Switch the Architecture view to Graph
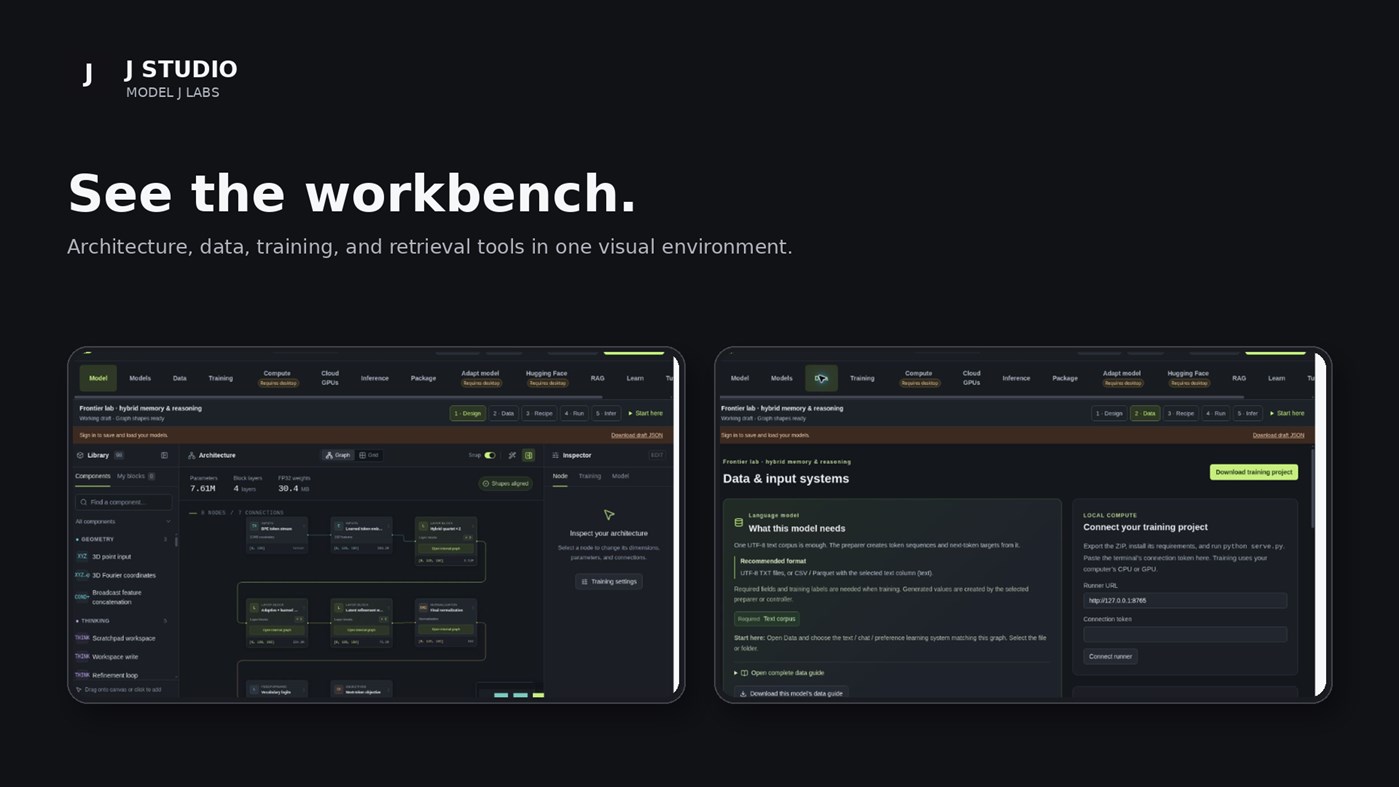The width and height of the screenshot is (1399, 787). point(338,455)
